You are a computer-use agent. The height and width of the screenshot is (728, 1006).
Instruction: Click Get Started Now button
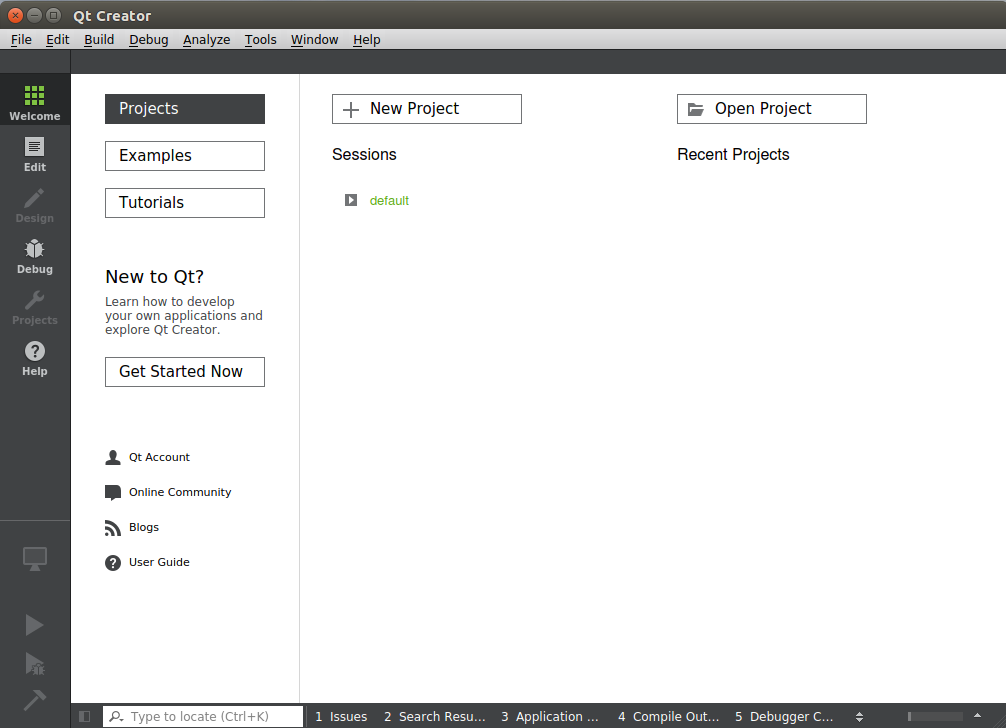tap(185, 372)
